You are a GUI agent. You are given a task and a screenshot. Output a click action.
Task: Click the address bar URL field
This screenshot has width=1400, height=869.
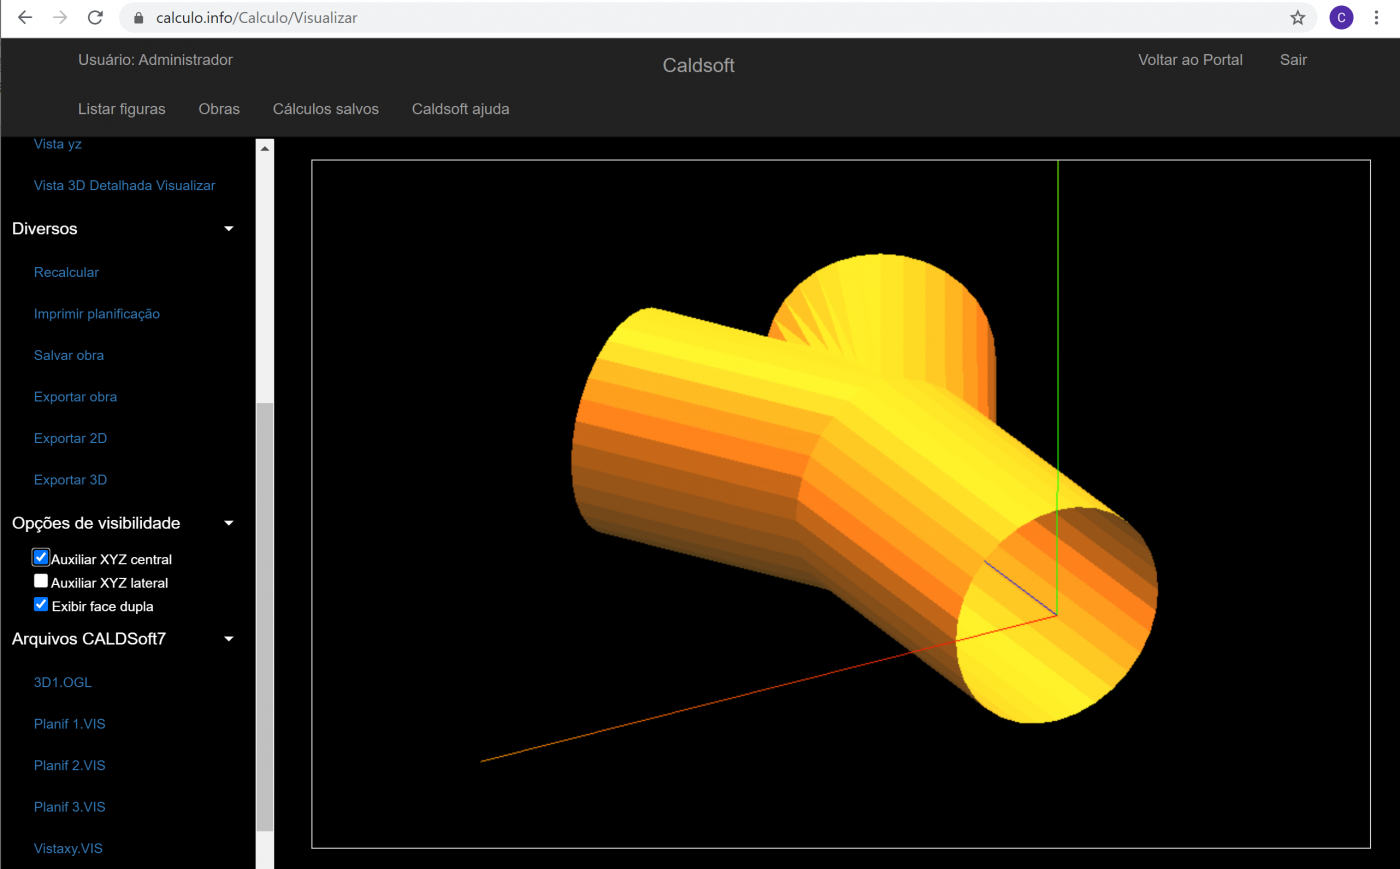click(700, 18)
